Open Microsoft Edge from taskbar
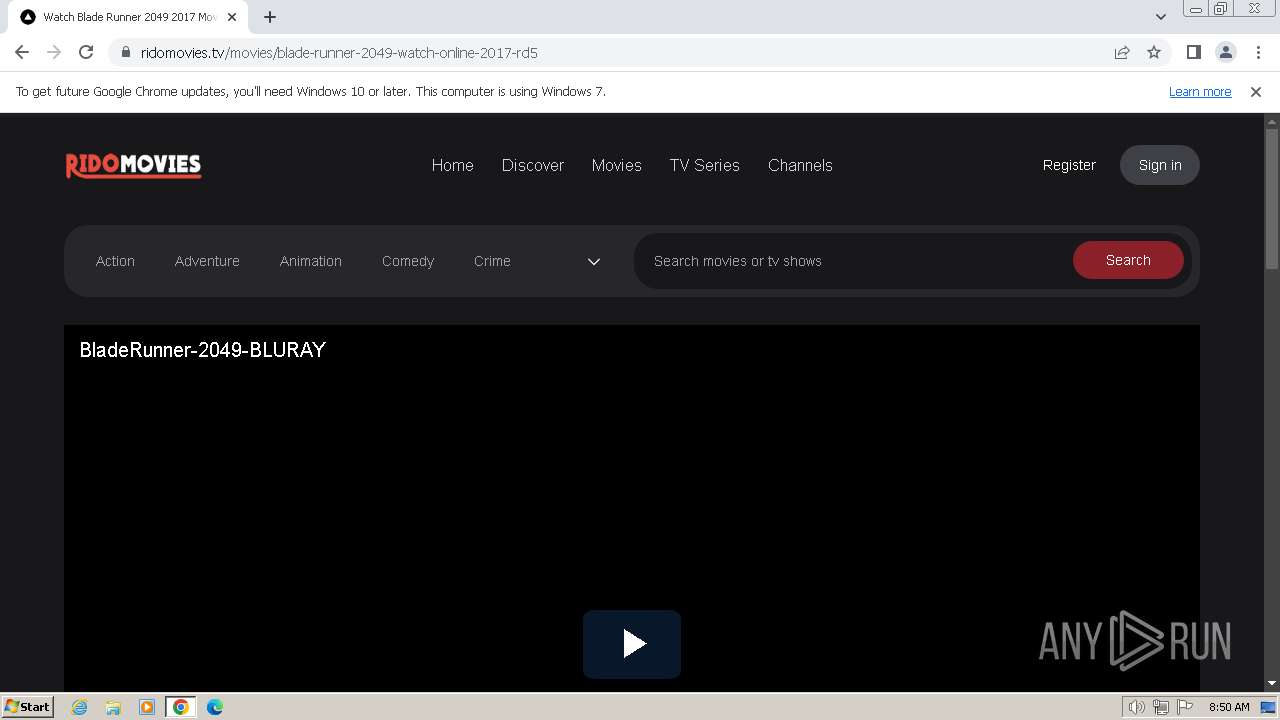The image size is (1280, 720). coord(215,707)
